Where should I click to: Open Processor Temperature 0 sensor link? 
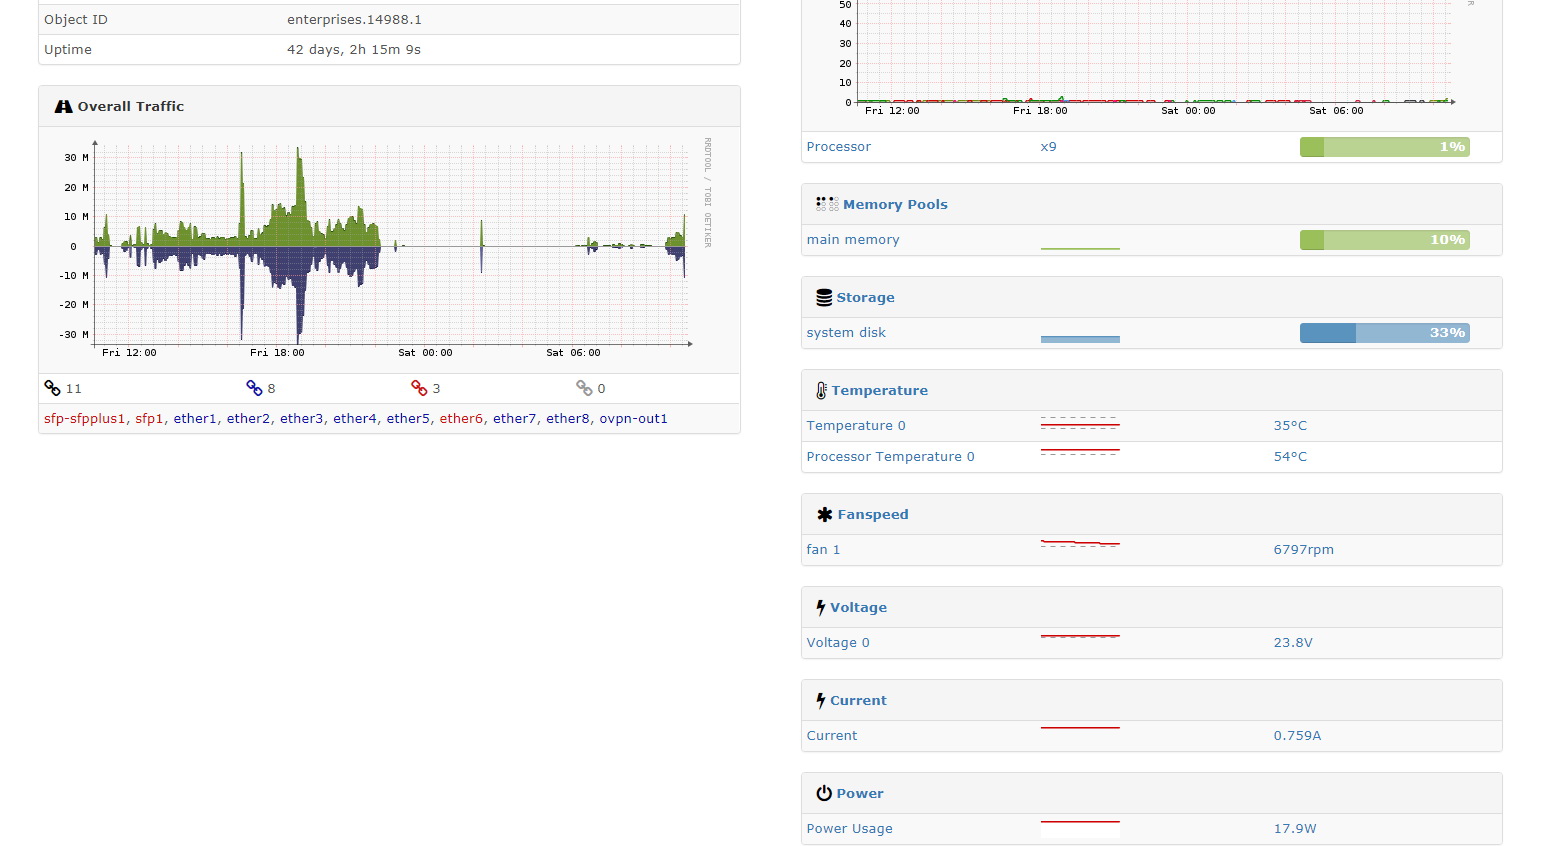(890, 456)
